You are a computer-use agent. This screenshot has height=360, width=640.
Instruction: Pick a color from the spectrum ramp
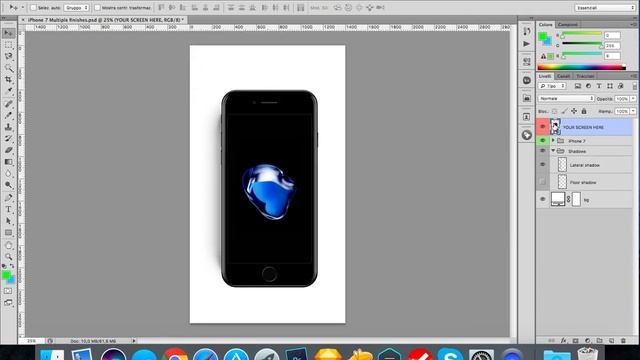tap(582, 67)
